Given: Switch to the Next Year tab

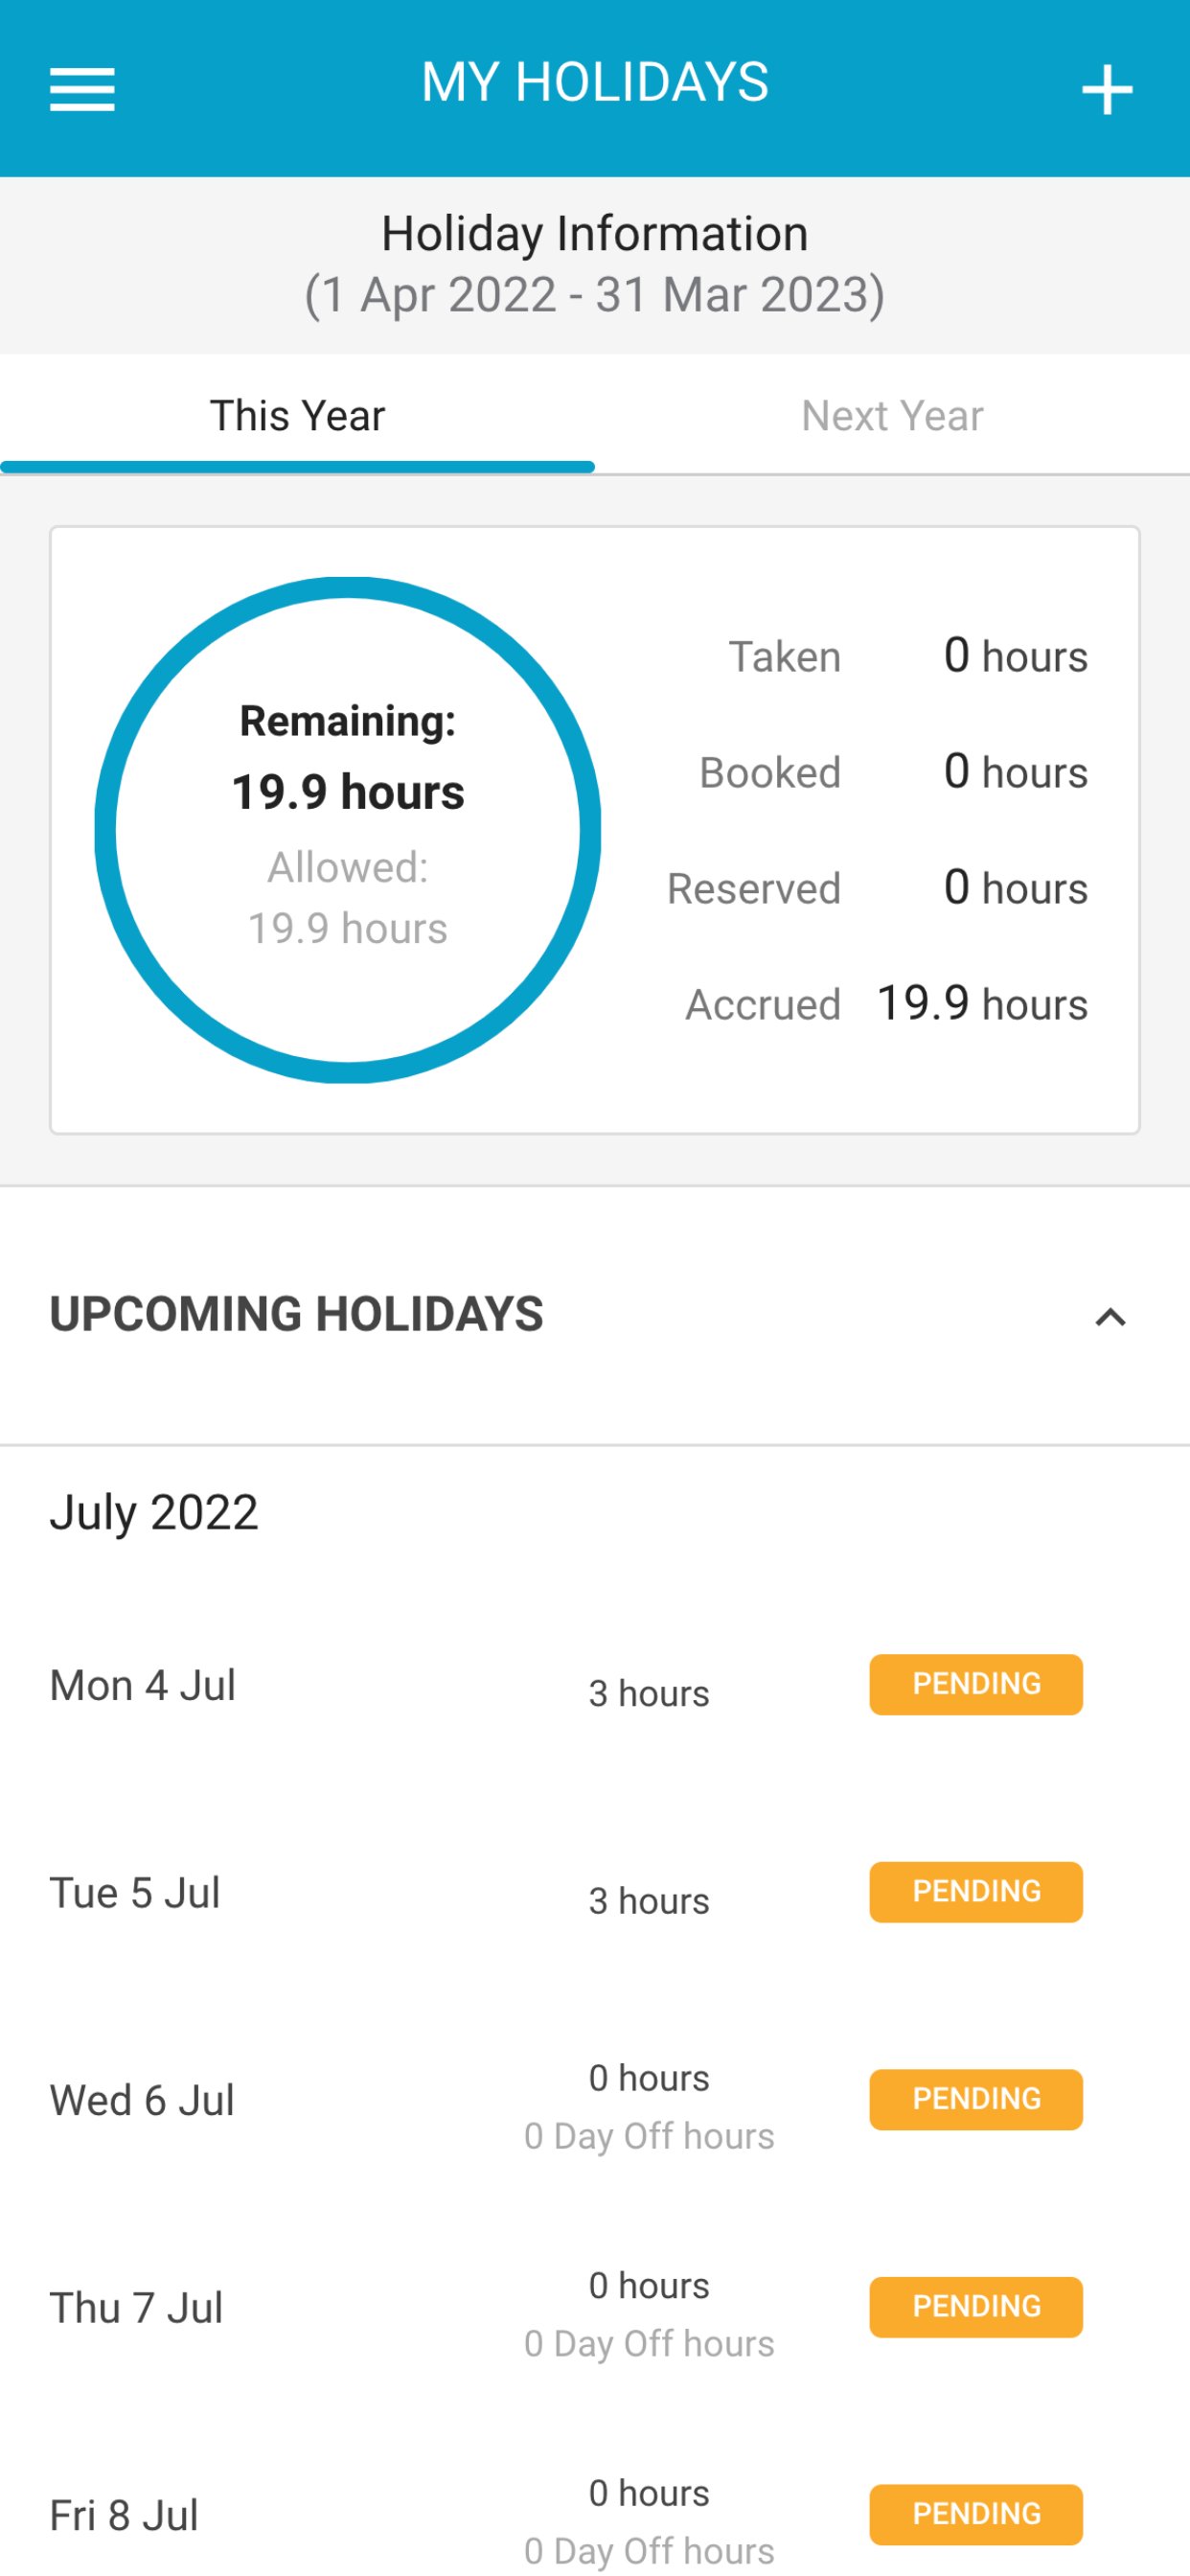Looking at the screenshot, I should pos(892,416).
